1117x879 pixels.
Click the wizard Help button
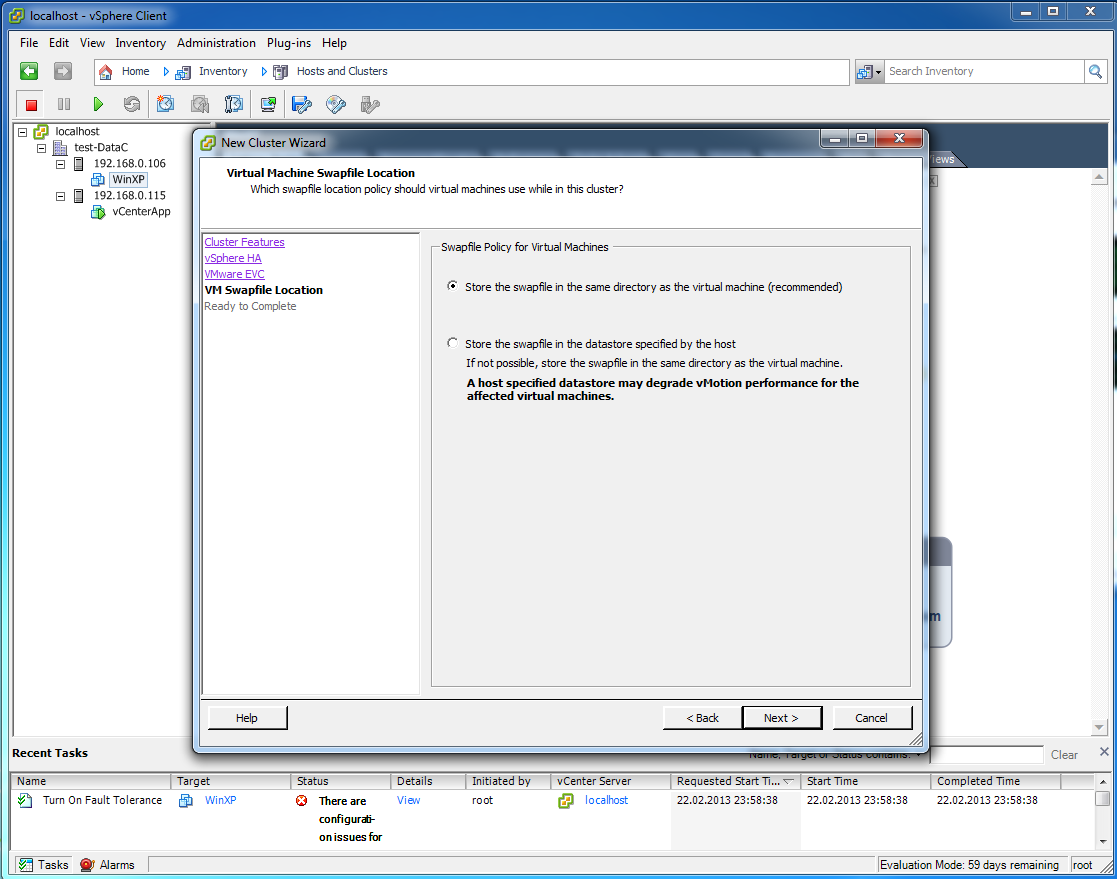(247, 718)
